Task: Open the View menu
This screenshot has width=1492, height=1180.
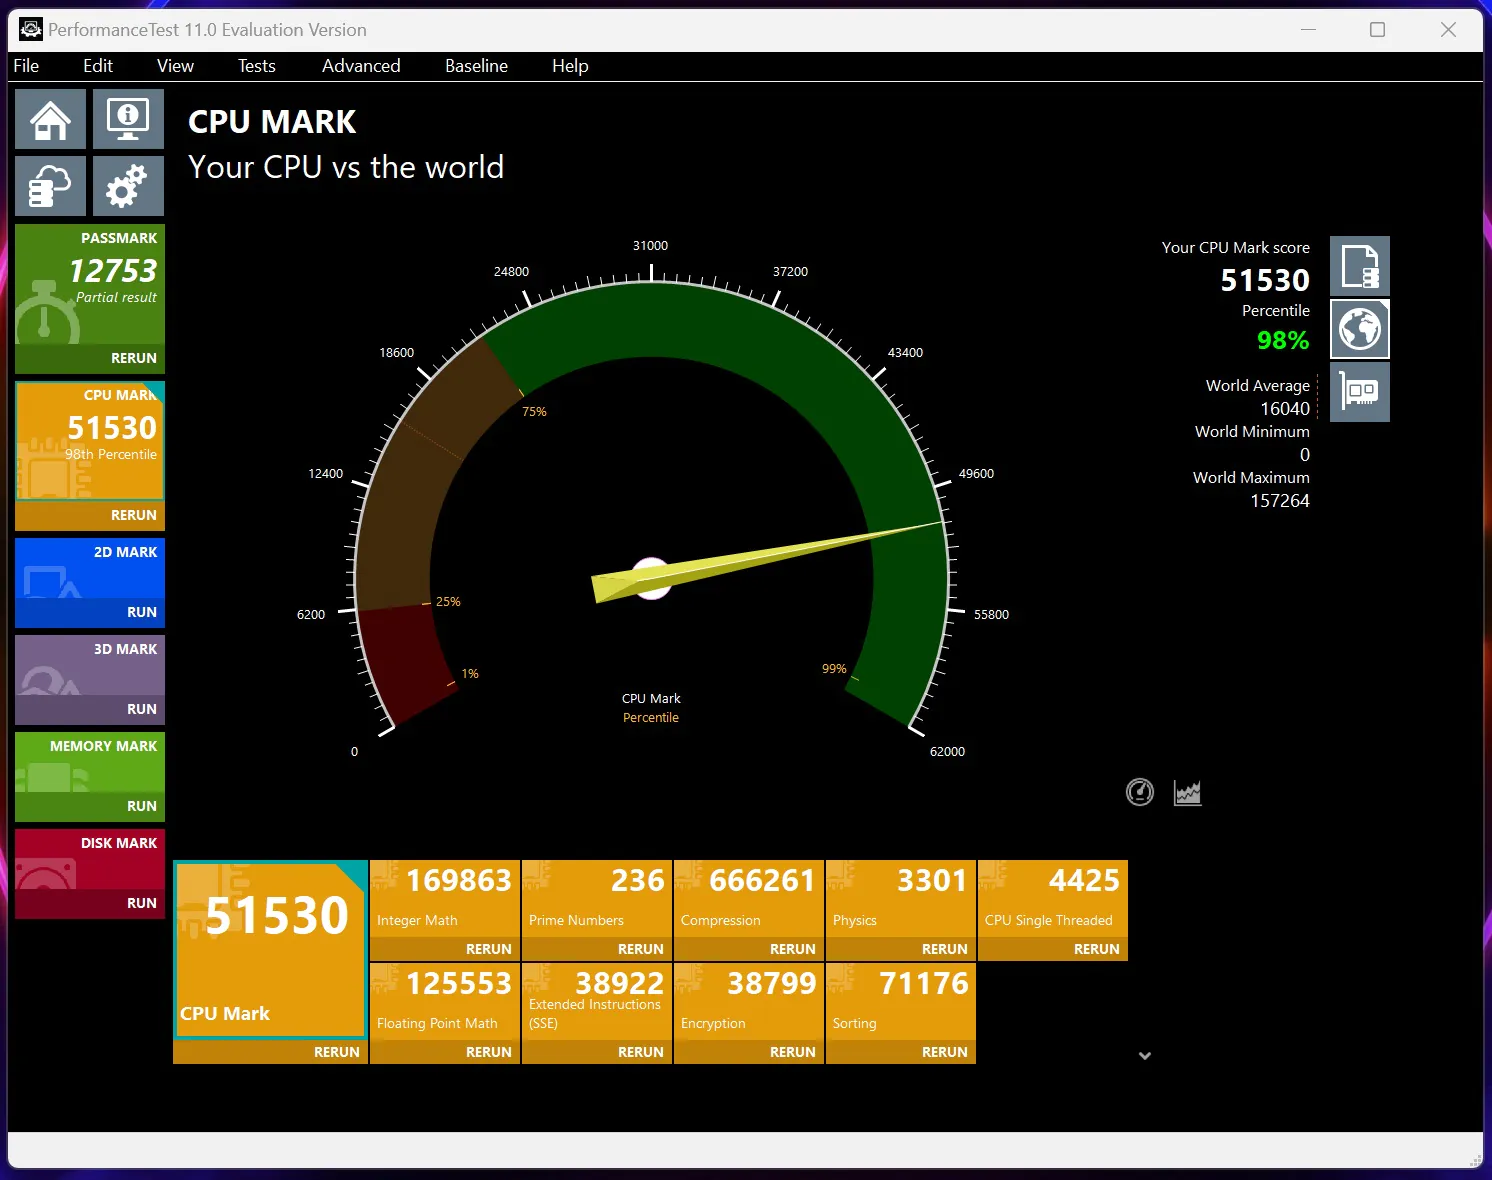Action: coord(175,66)
